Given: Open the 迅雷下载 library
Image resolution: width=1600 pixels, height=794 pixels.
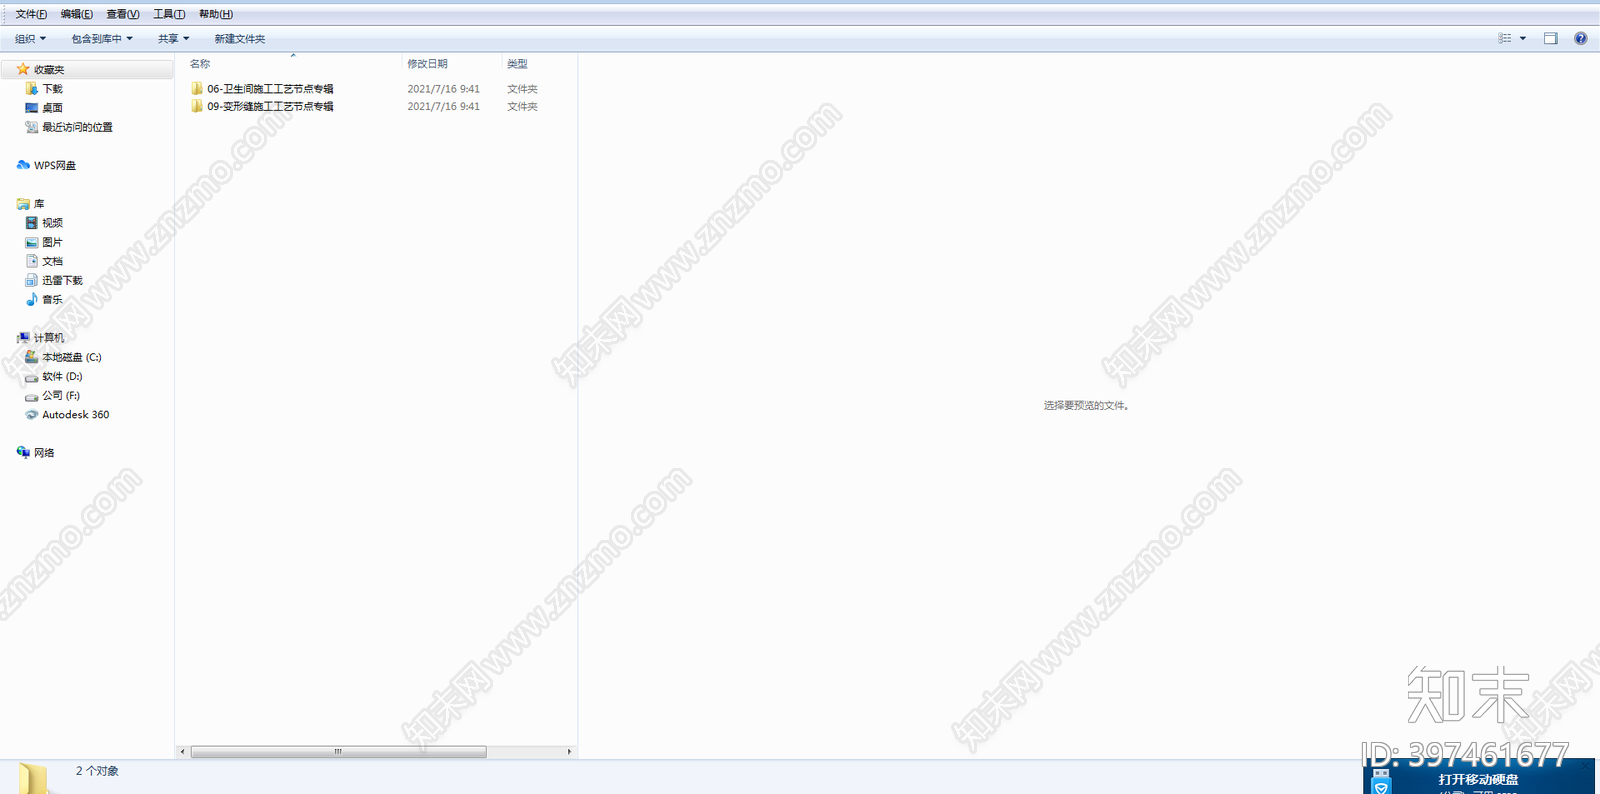Looking at the screenshot, I should coord(62,280).
